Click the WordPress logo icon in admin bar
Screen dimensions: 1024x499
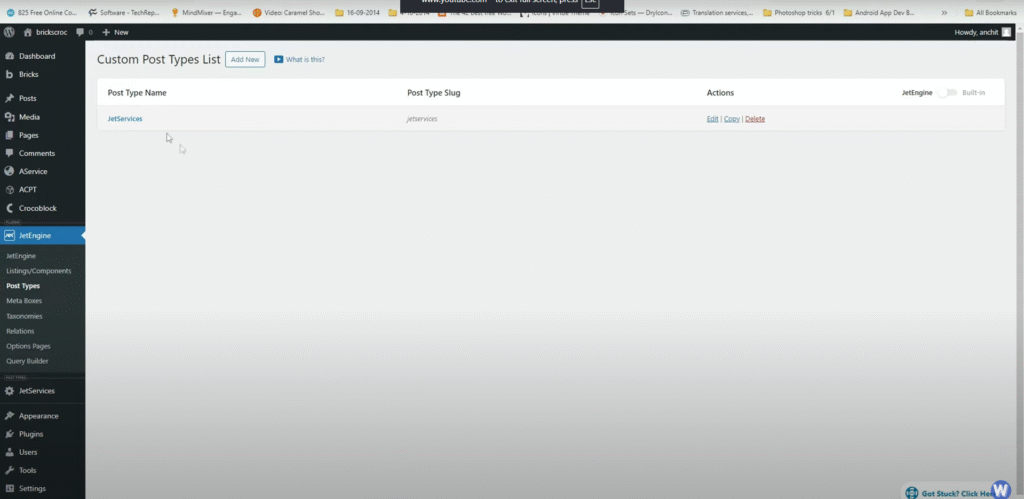[x=9, y=32]
